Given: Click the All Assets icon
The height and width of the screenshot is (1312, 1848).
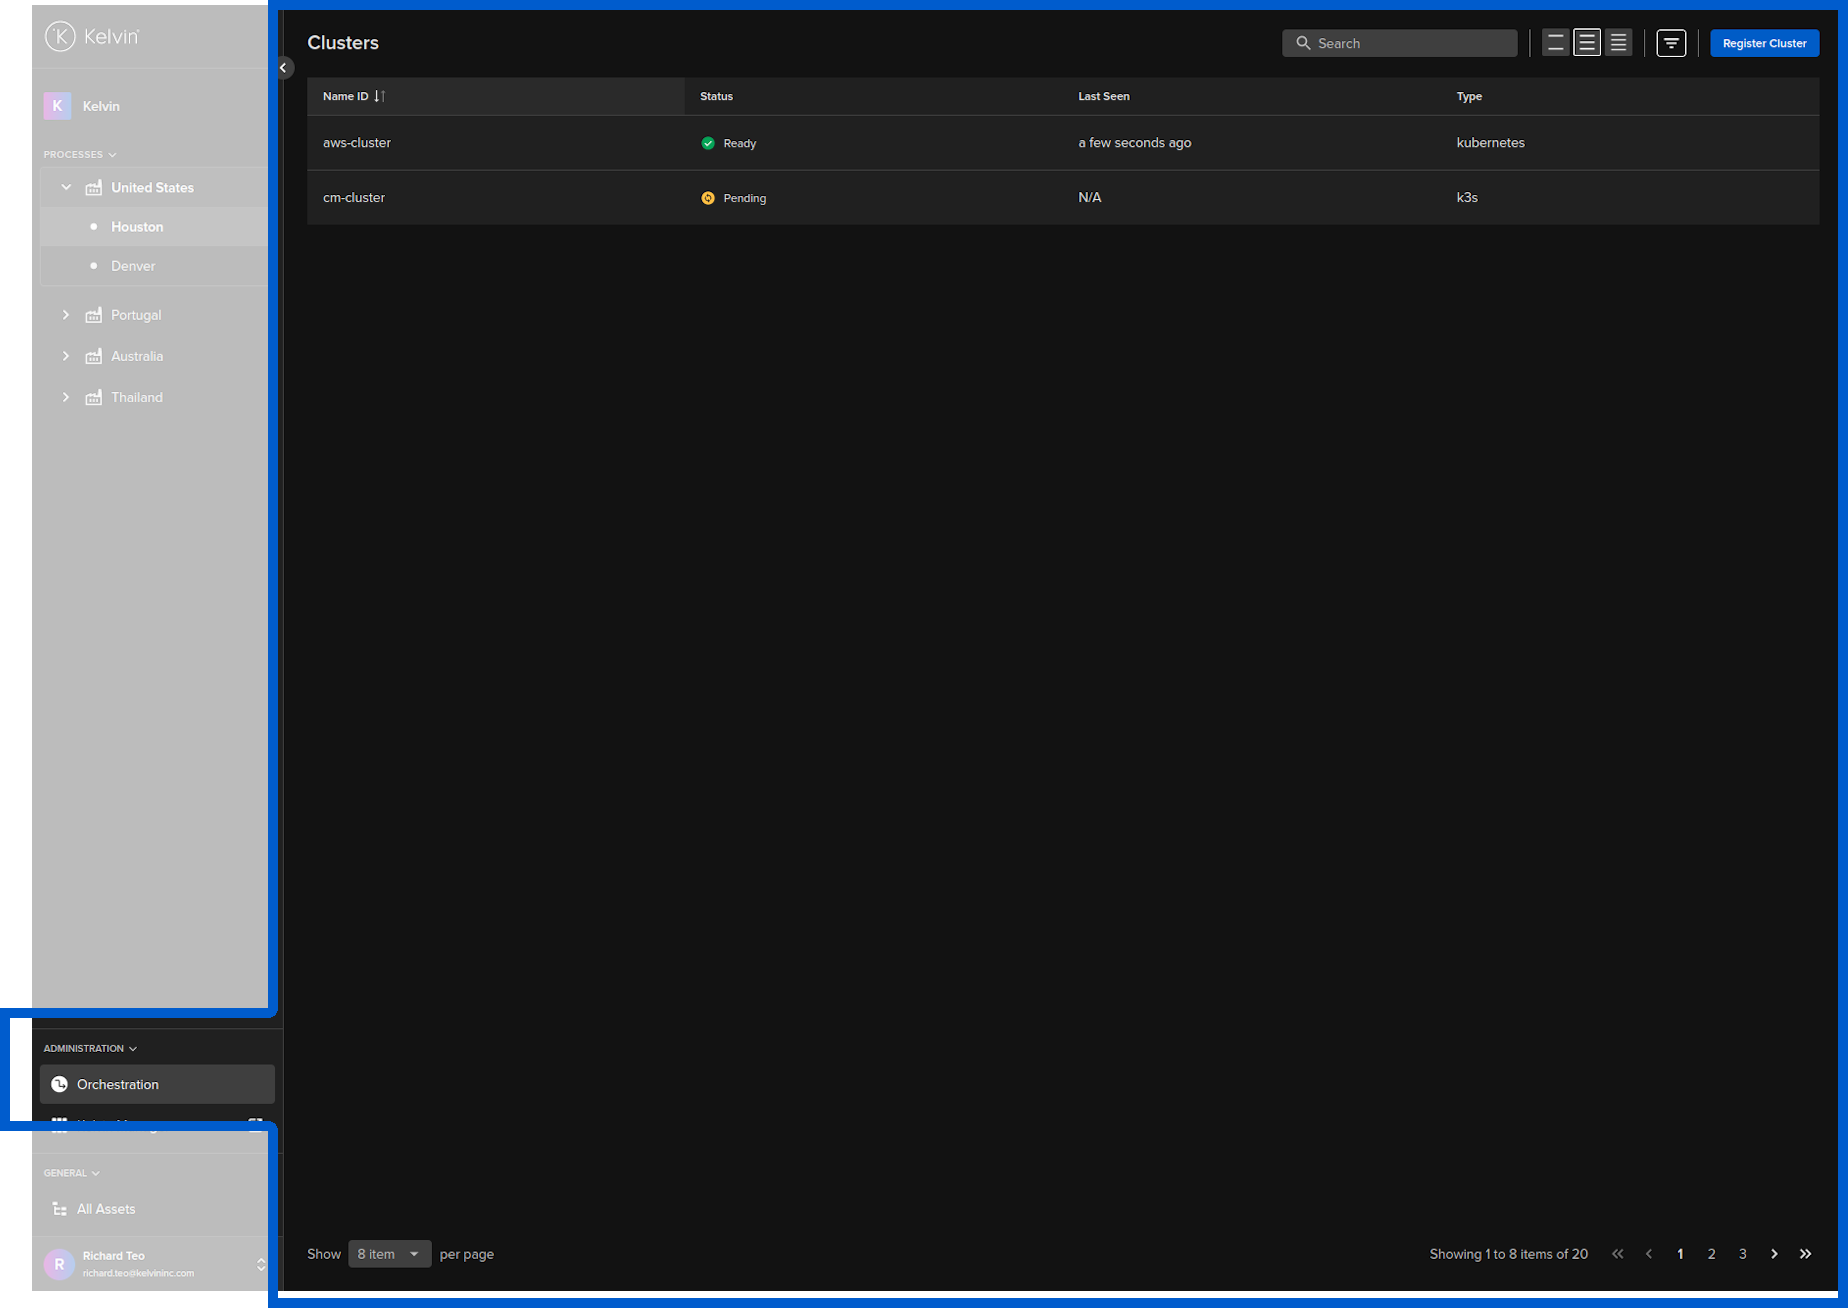Looking at the screenshot, I should coord(60,1208).
